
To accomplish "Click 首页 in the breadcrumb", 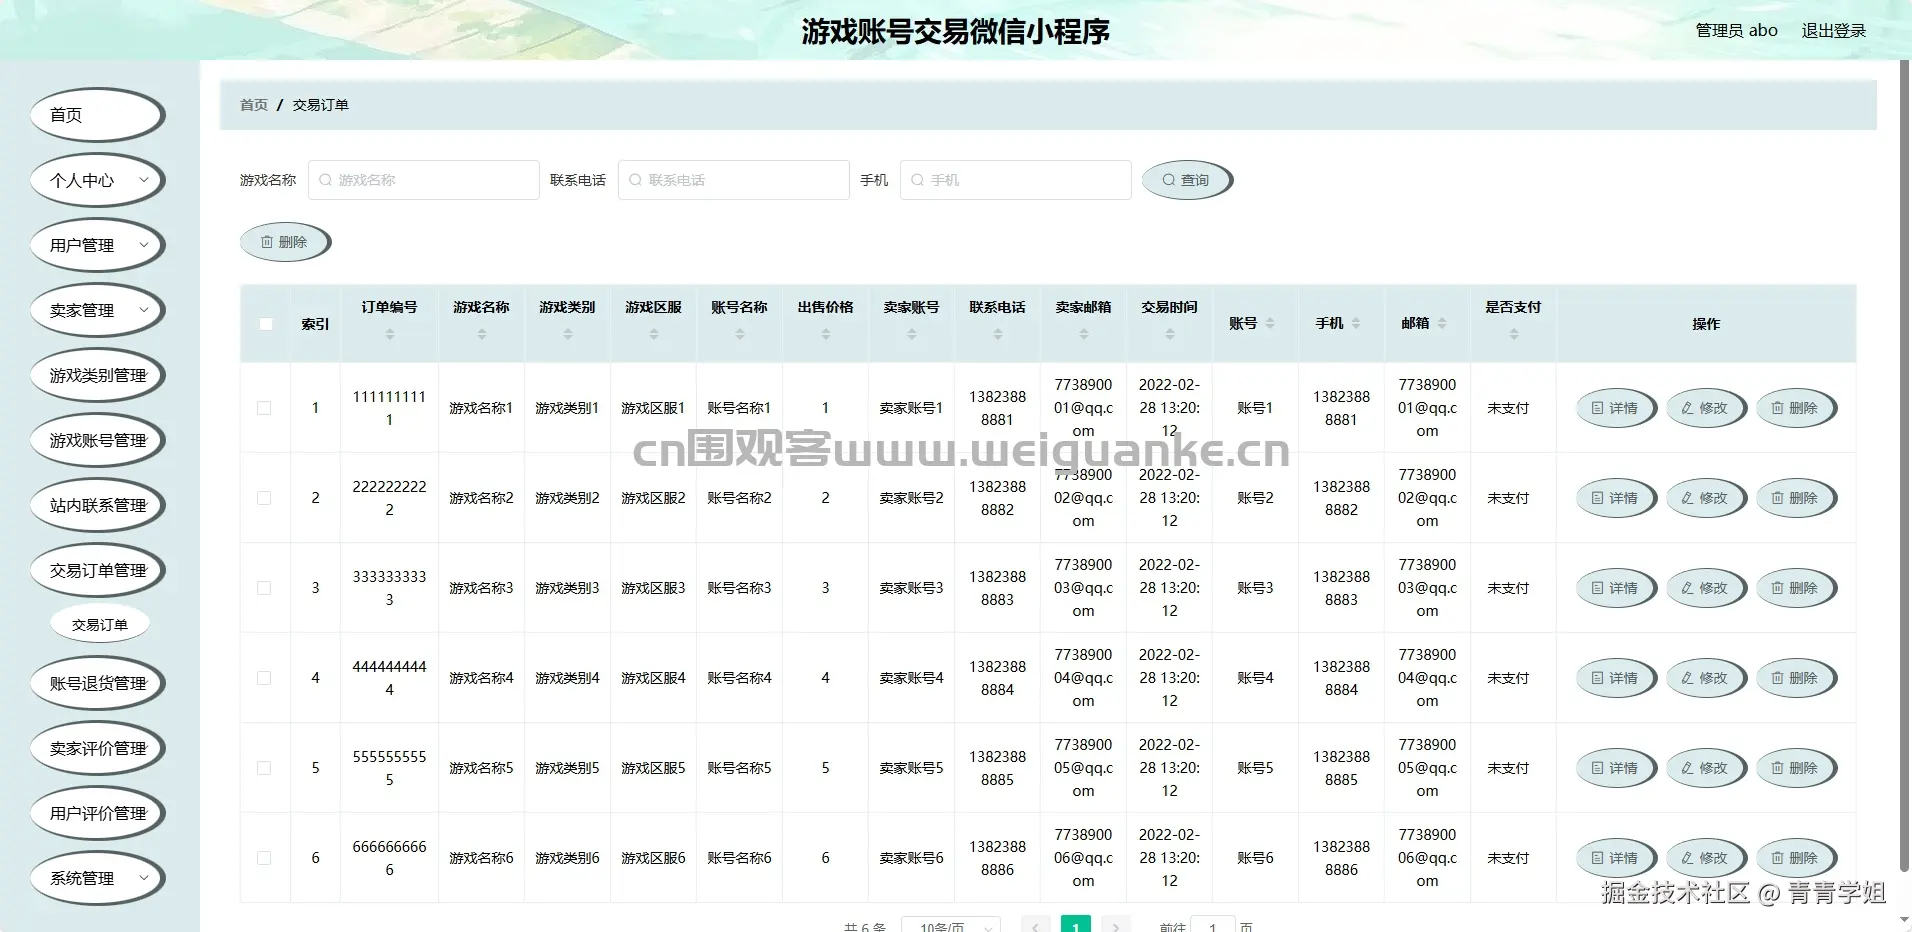I will pos(254,105).
